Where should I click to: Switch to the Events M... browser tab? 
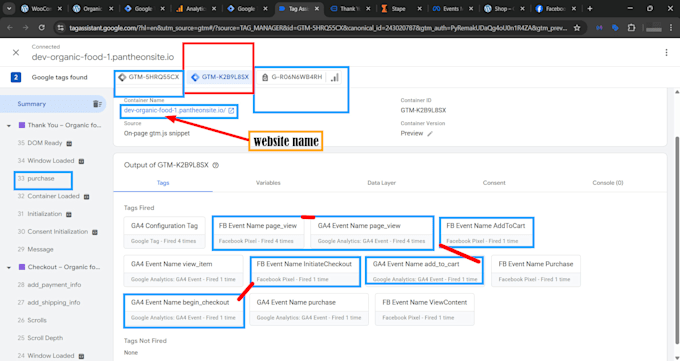coord(451,9)
